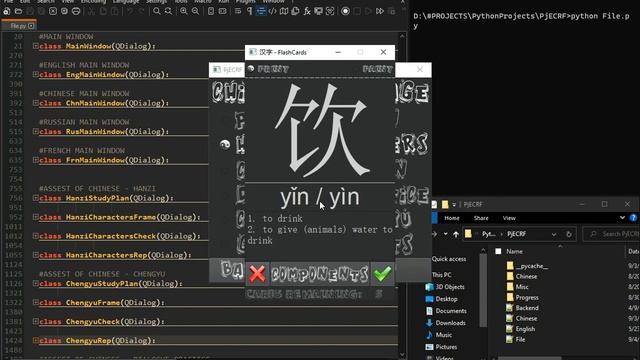Close the File.py tab with its x

[x=31, y=26]
